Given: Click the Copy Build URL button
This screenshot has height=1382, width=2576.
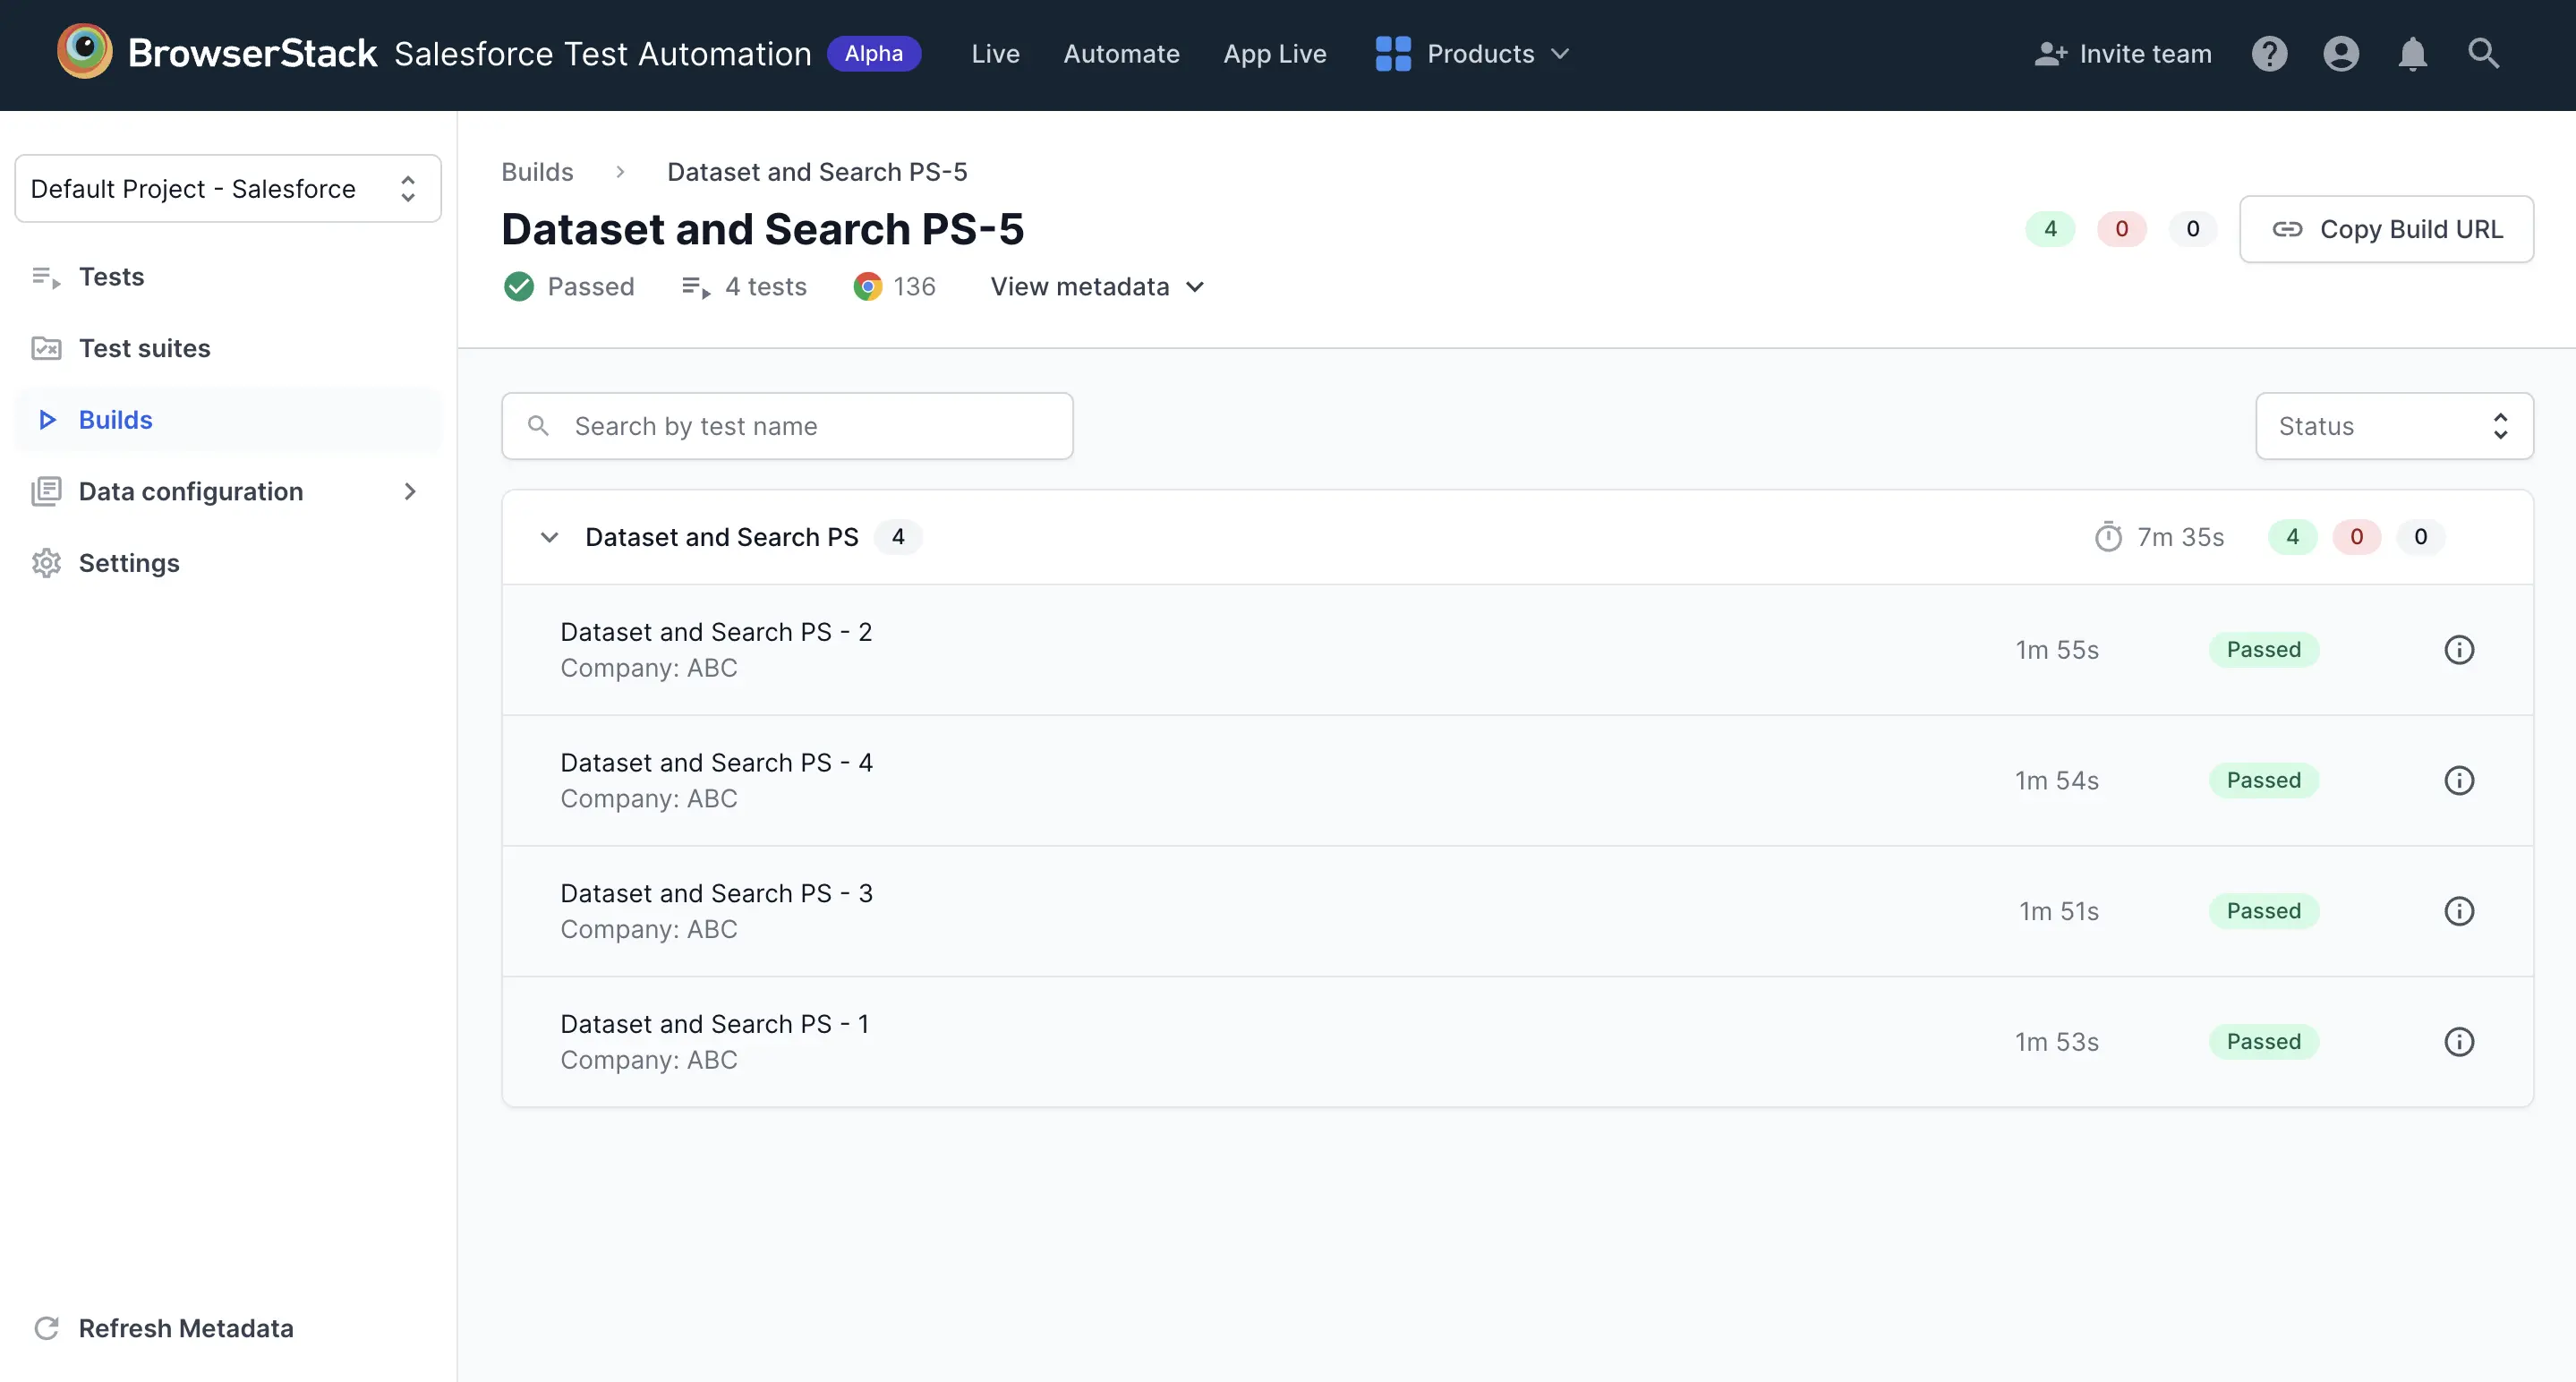Looking at the screenshot, I should pyautogui.click(x=2386, y=229).
